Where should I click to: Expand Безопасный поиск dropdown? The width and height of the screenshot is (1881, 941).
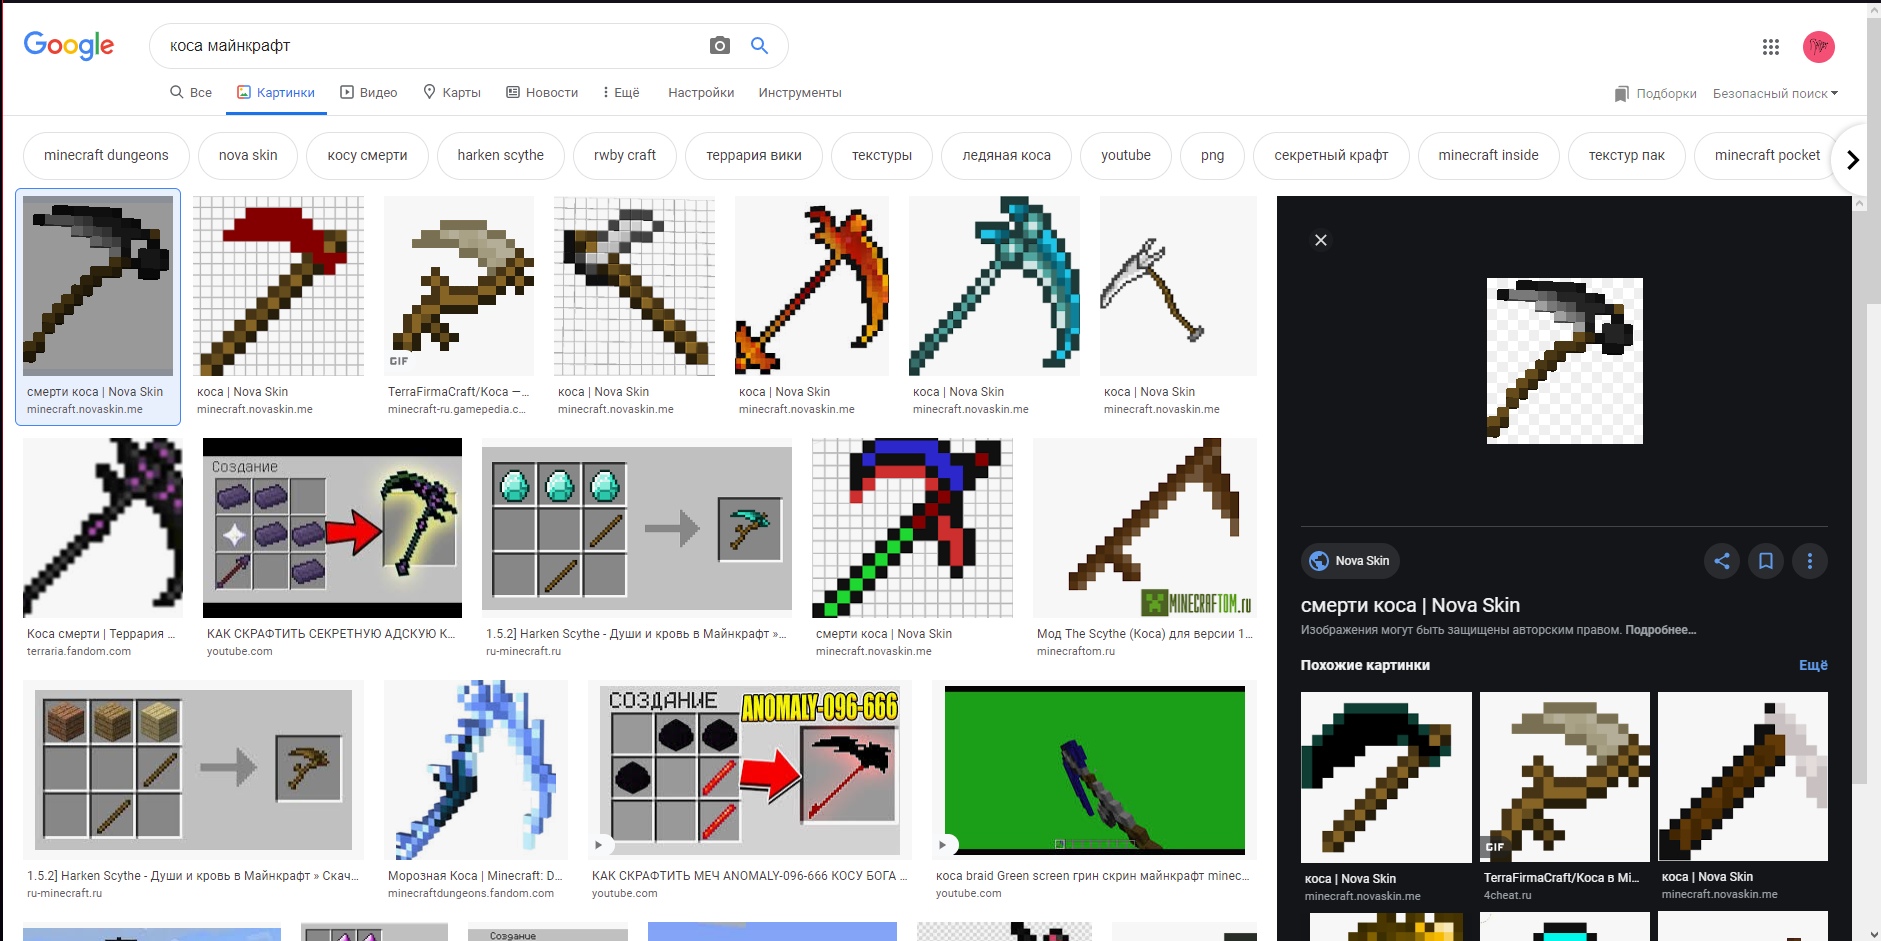click(x=1775, y=93)
